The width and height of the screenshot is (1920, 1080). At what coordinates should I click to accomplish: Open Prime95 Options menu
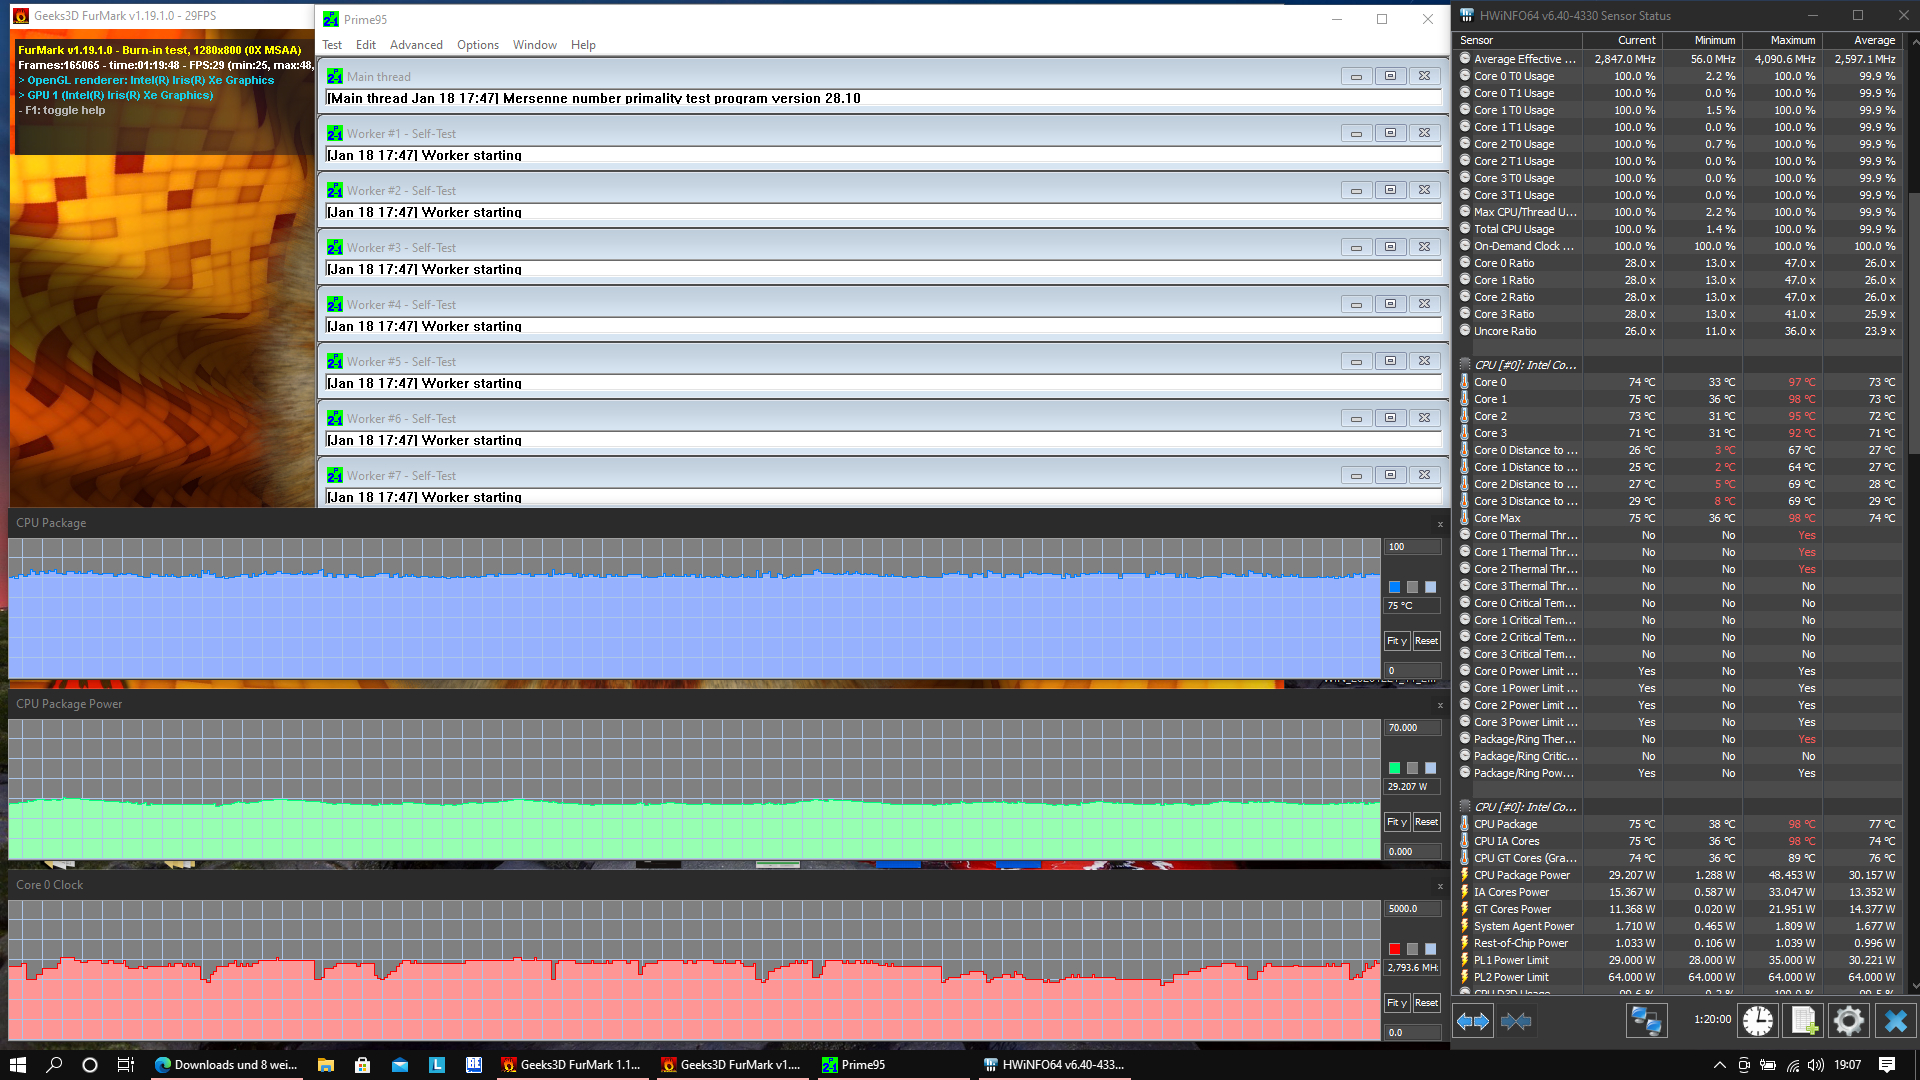click(x=478, y=45)
